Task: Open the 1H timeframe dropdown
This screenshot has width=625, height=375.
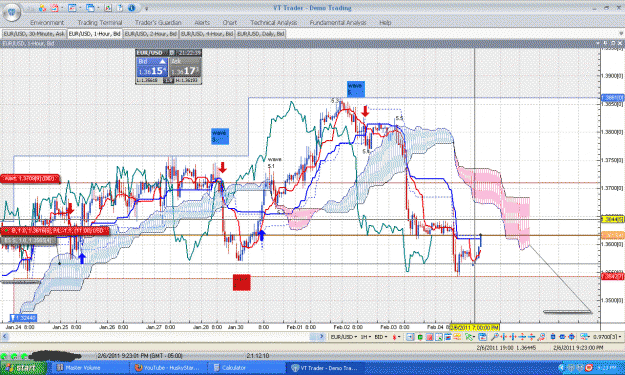Action: (x=366, y=337)
